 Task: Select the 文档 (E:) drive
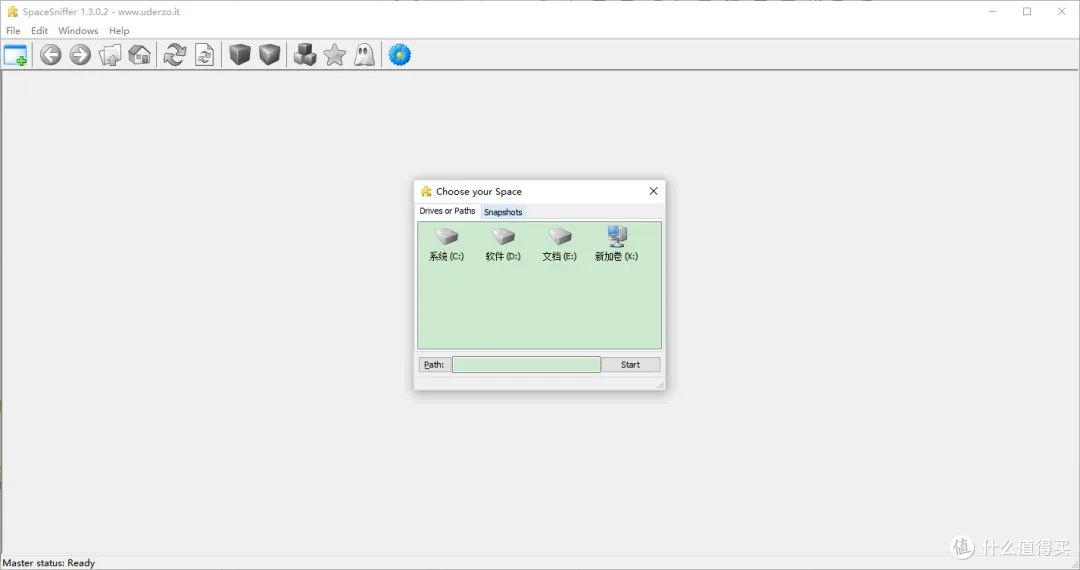(559, 245)
